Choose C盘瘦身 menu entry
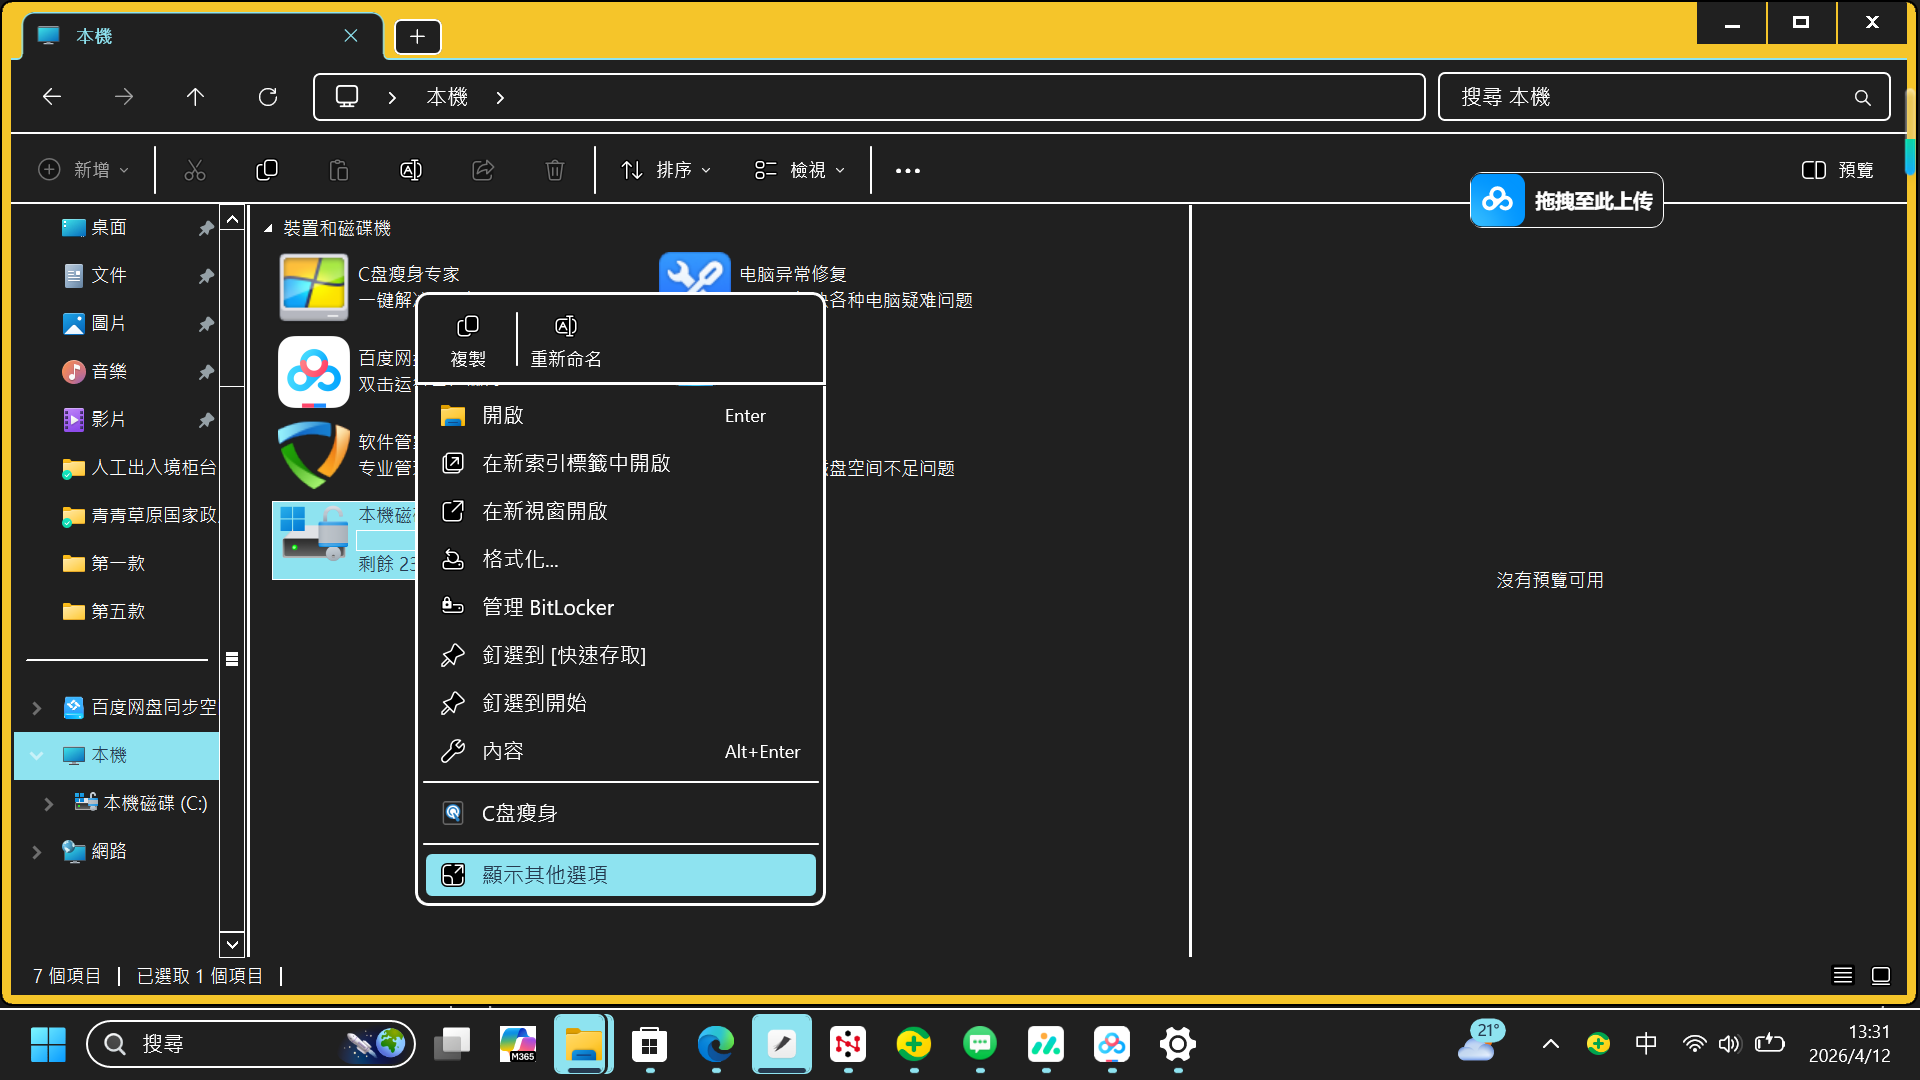The height and width of the screenshot is (1080, 1920). pos(620,814)
